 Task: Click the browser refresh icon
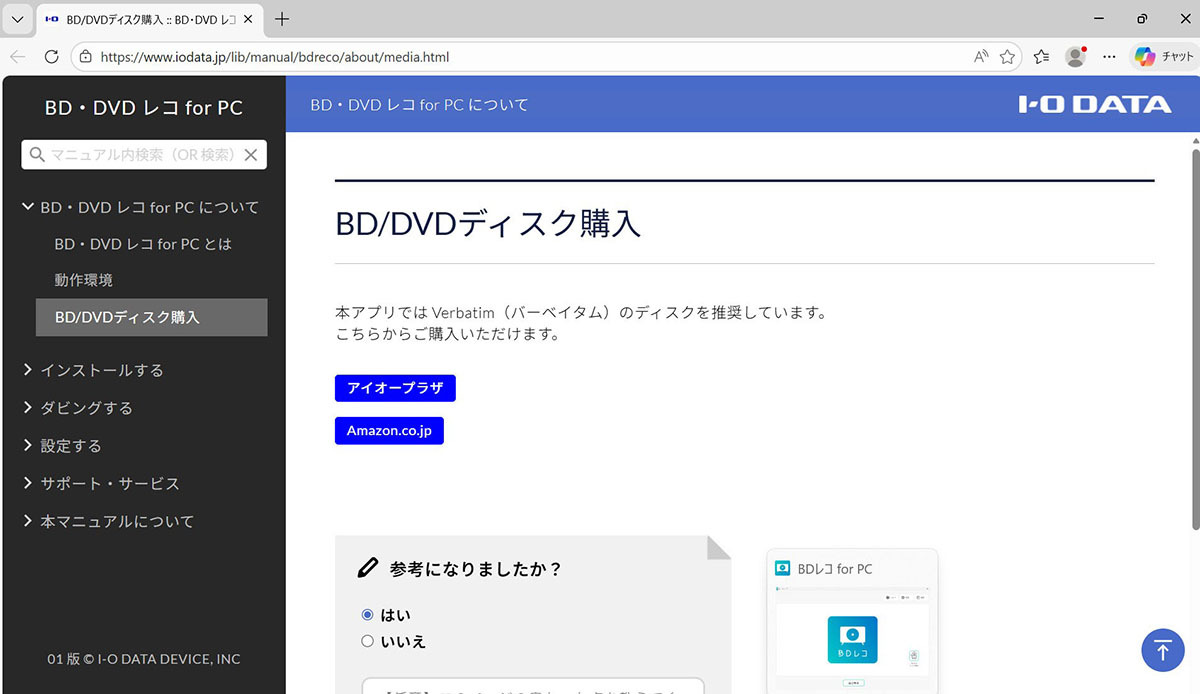(52, 57)
